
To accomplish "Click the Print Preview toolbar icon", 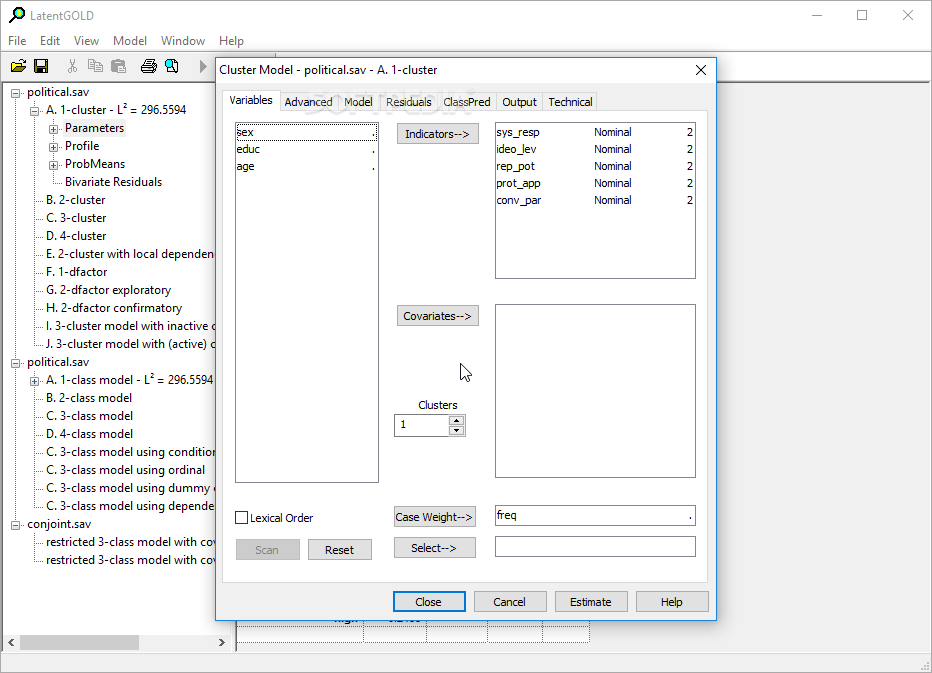I will [172, 66].
